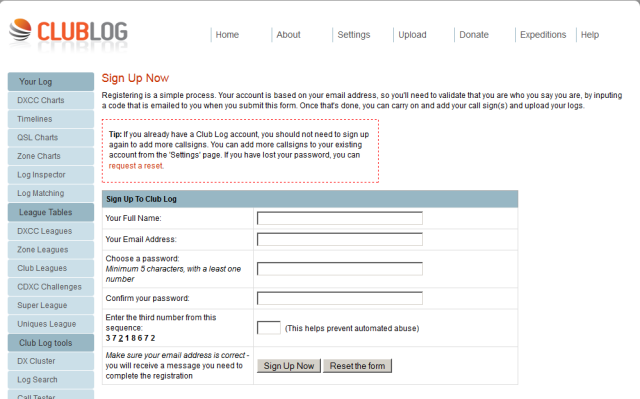Click the 'Sign Up Now' page heading
The image size is (640, 399).
pos(135,78)
